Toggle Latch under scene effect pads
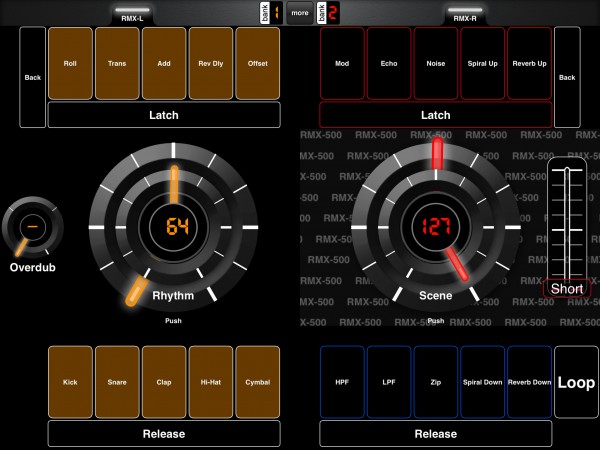The image size is (600, 450). [x=436, y=115]
